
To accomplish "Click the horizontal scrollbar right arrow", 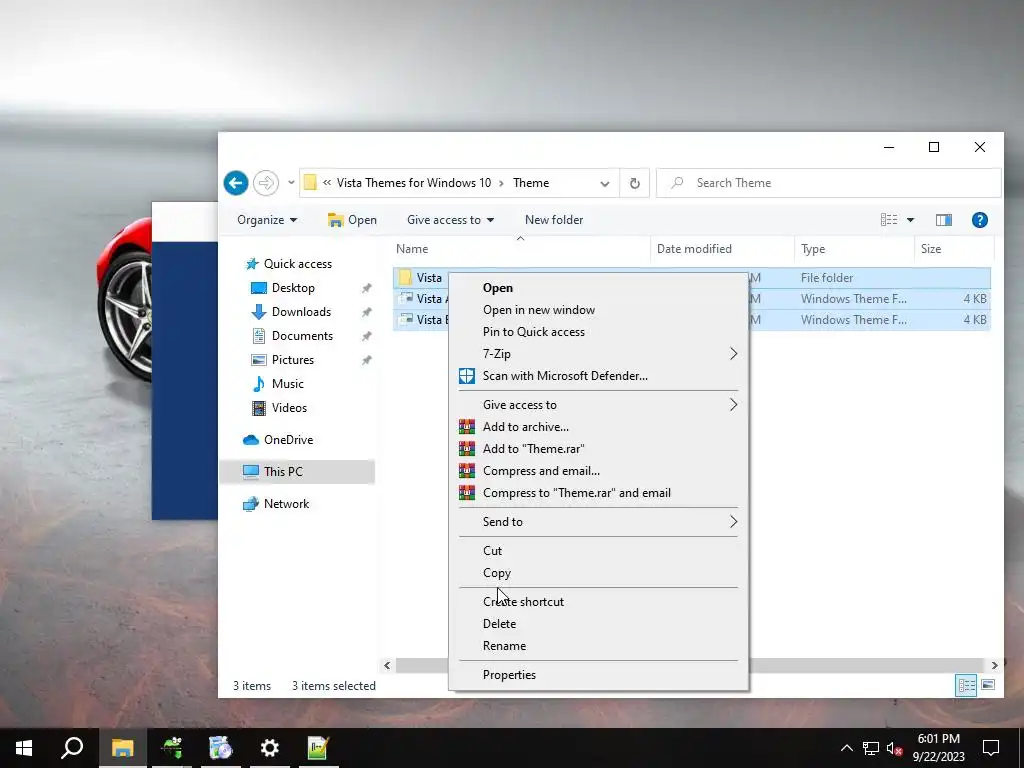I will [994, 665].
